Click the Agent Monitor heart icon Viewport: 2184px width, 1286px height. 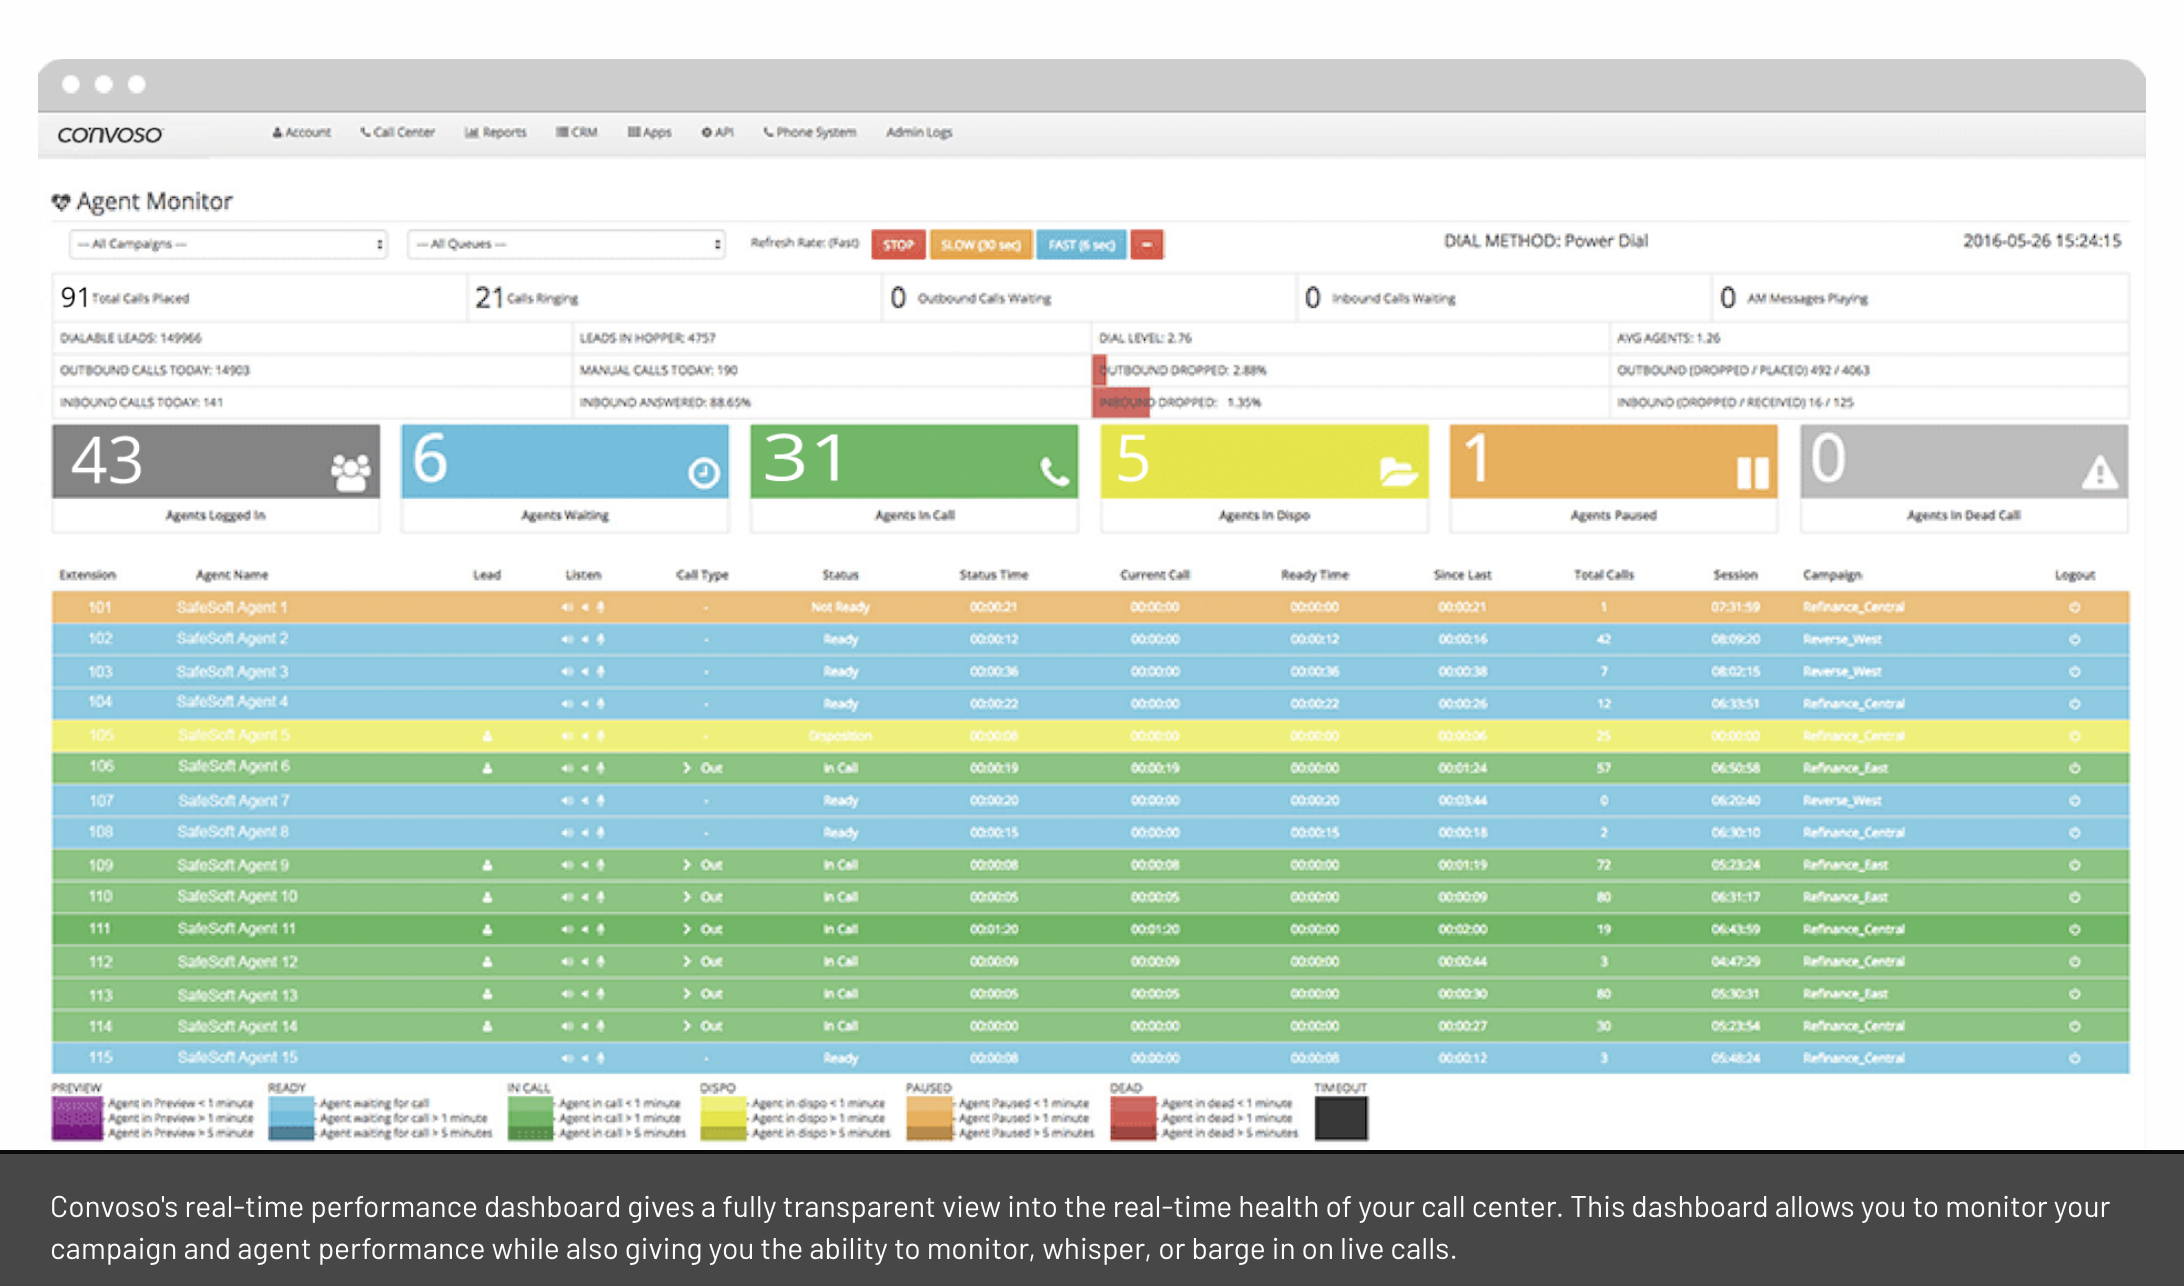(x=63, y=200)
